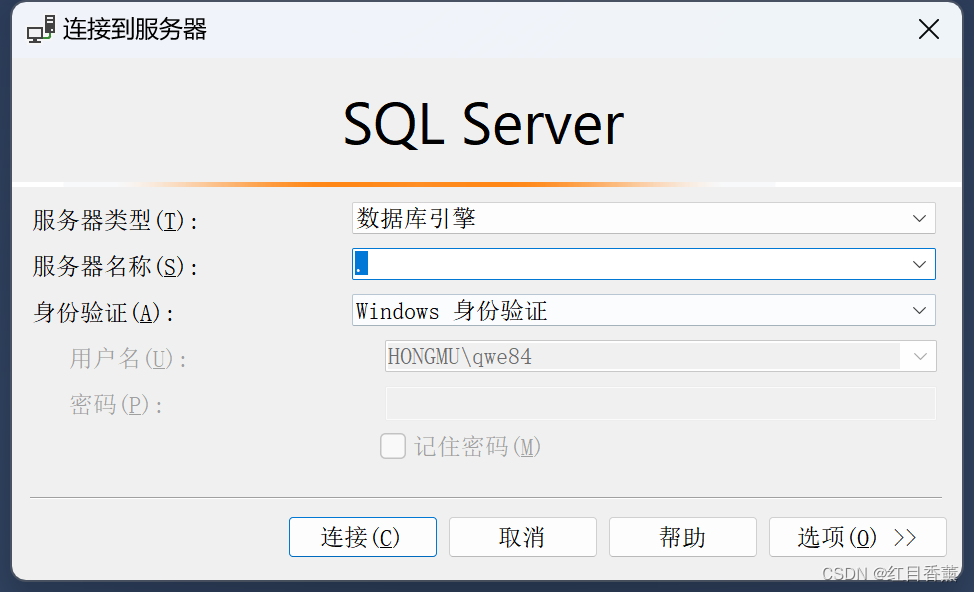This screenshot has height=592, width=974.
Task: Expand options with 选项(O) >> button
Action: point(857,537)
